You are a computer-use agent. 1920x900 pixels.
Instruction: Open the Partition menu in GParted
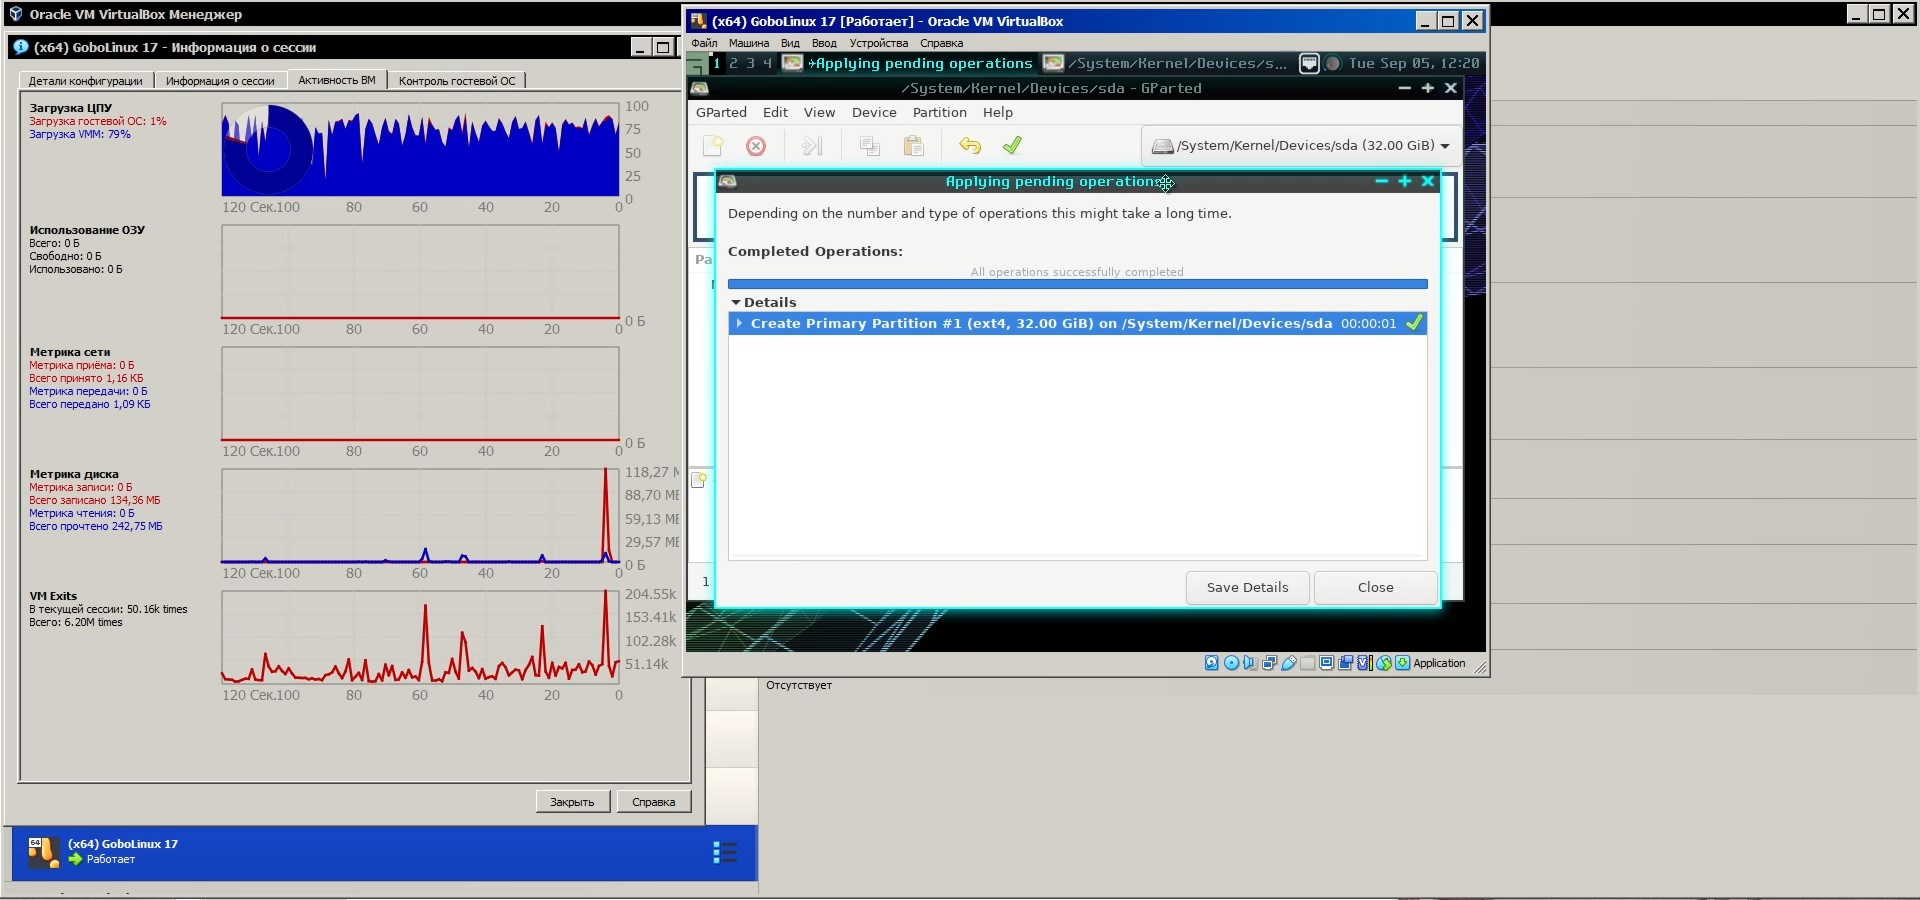[939, 113]
